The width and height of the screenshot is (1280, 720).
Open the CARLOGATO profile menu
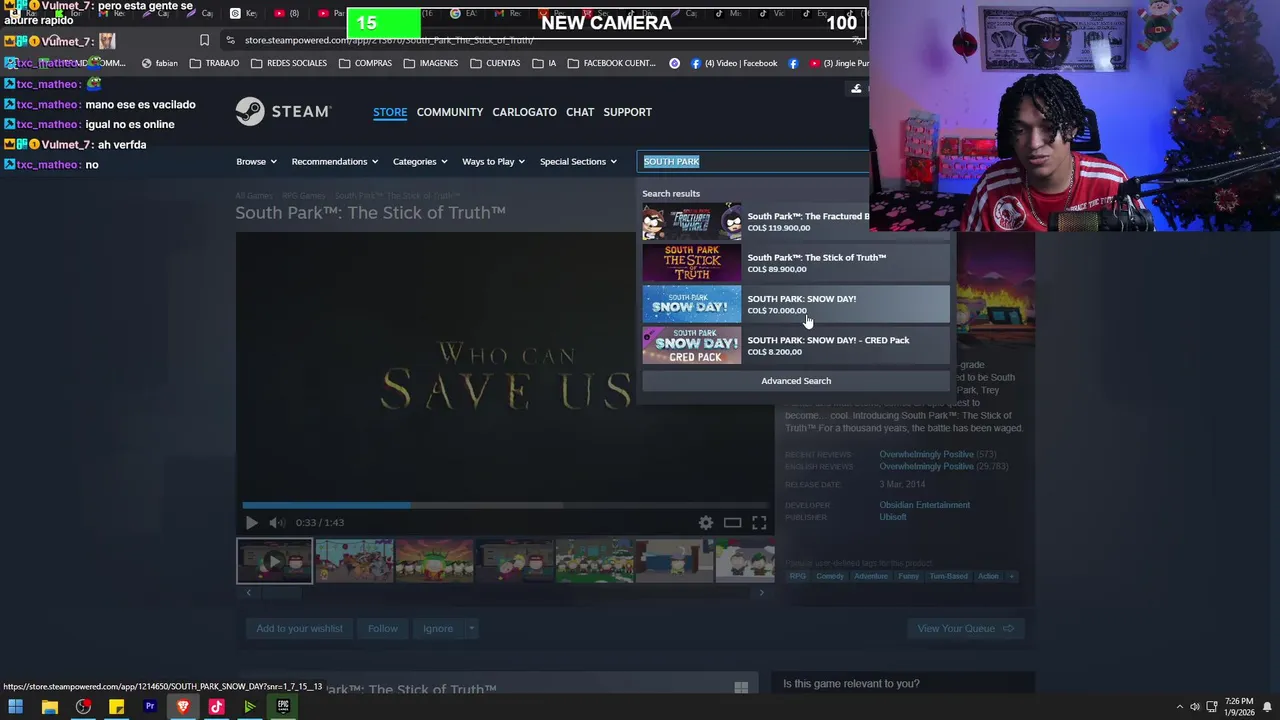pos(524,112)
